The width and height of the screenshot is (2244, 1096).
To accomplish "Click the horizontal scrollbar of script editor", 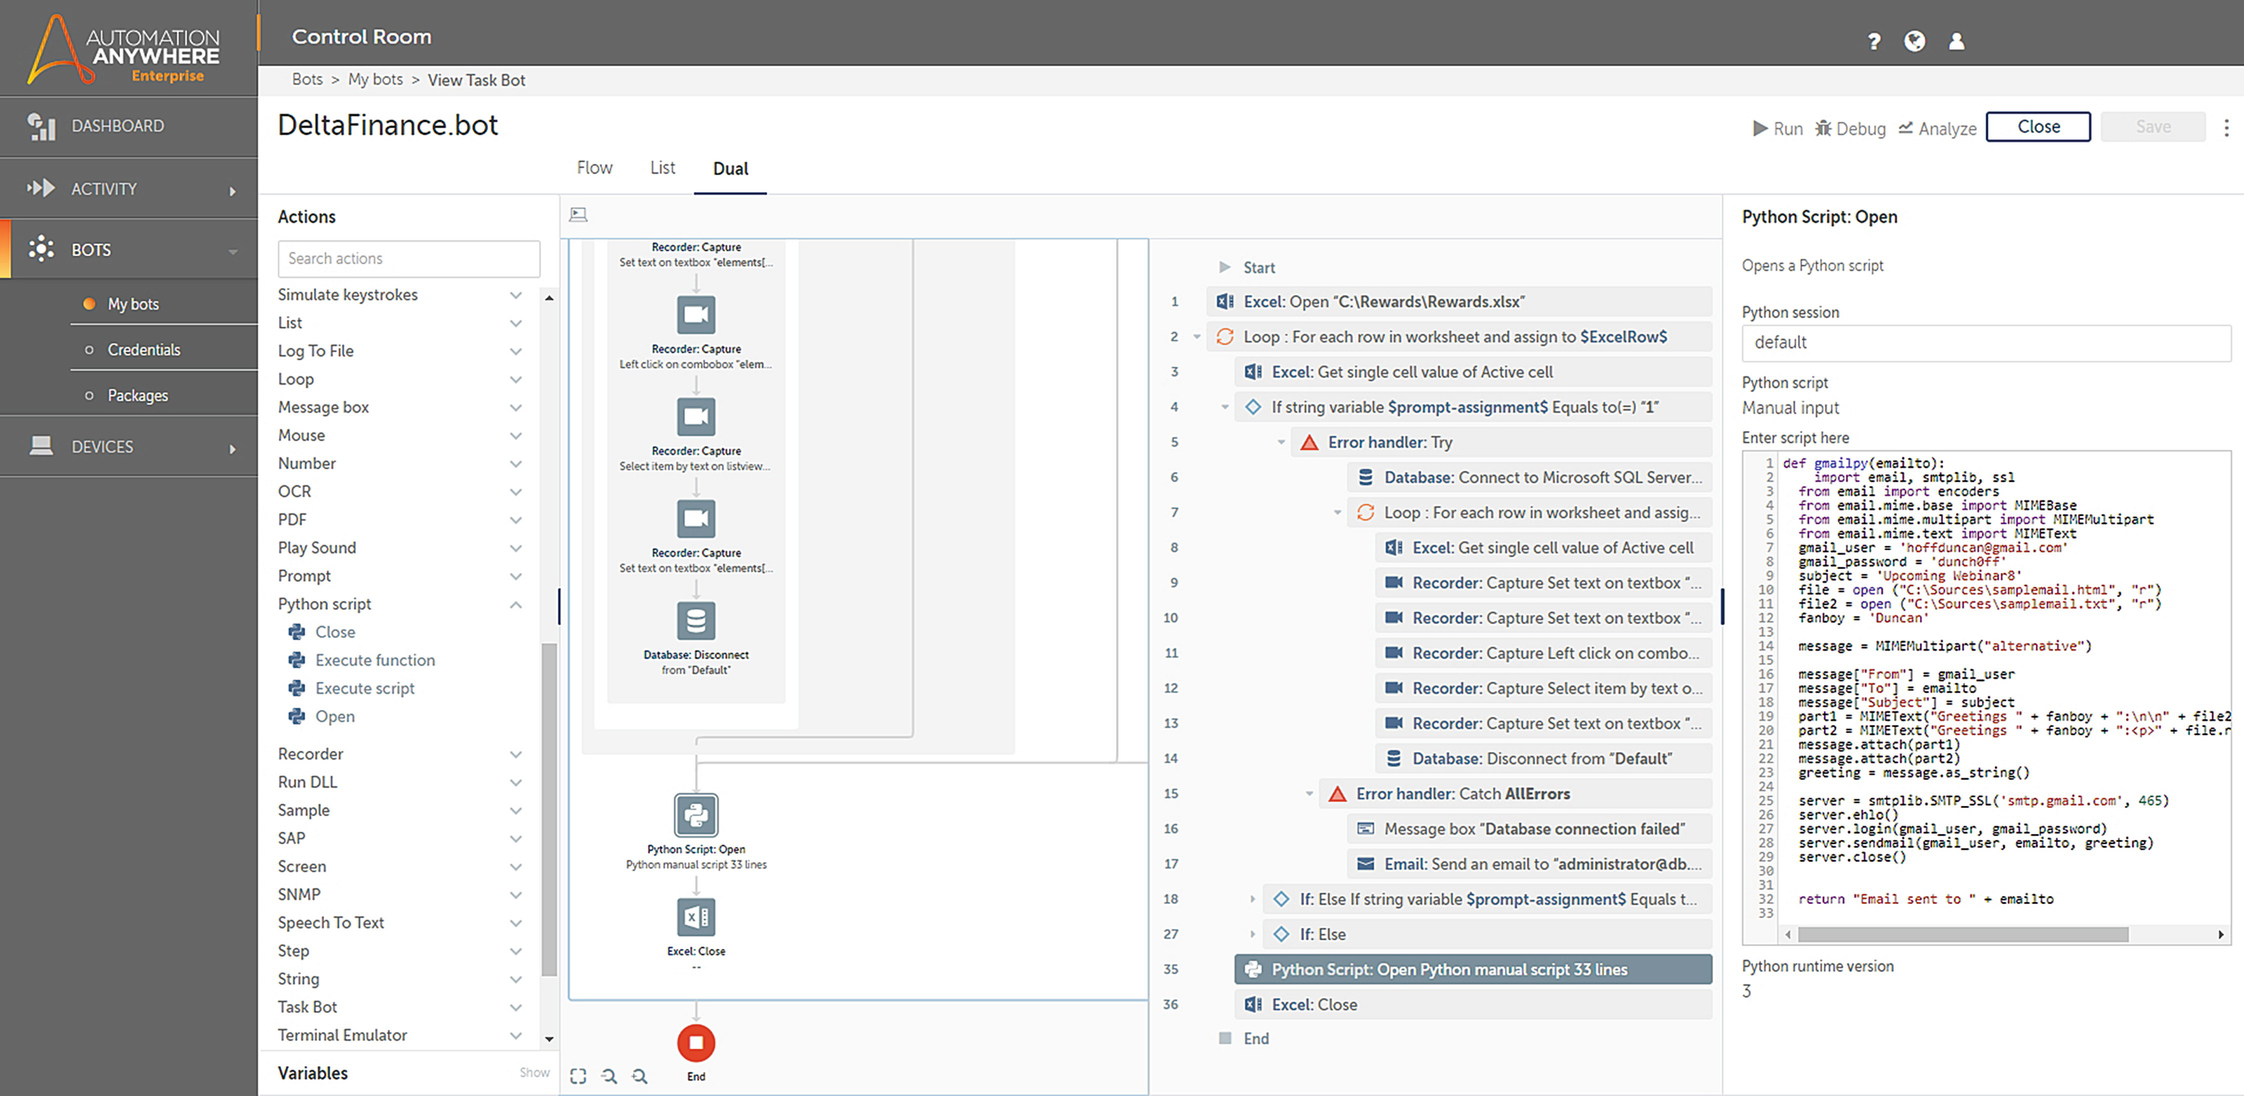I will (x=1963, y=935).
